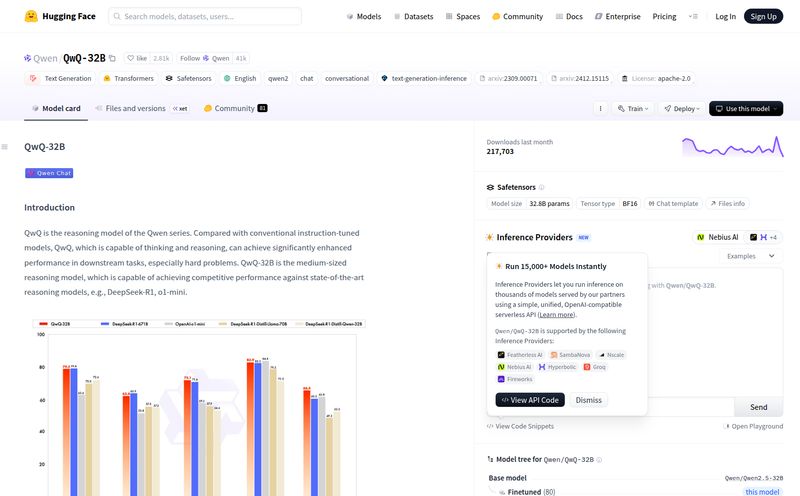Open the Enterprise page
The width and height of the screenshot is (800, 496).
pyautogui.click(x=617, y=16)
